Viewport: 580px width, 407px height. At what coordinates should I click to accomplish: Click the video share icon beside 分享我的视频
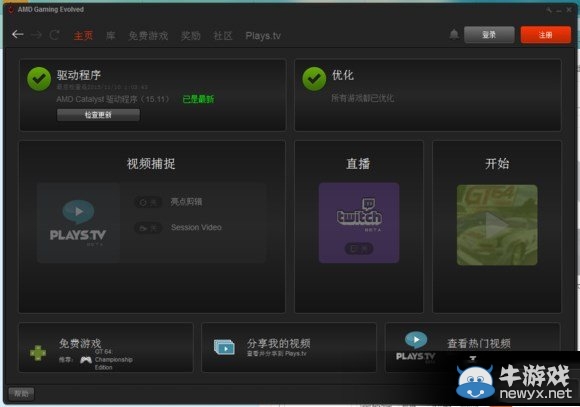[224, 347]
